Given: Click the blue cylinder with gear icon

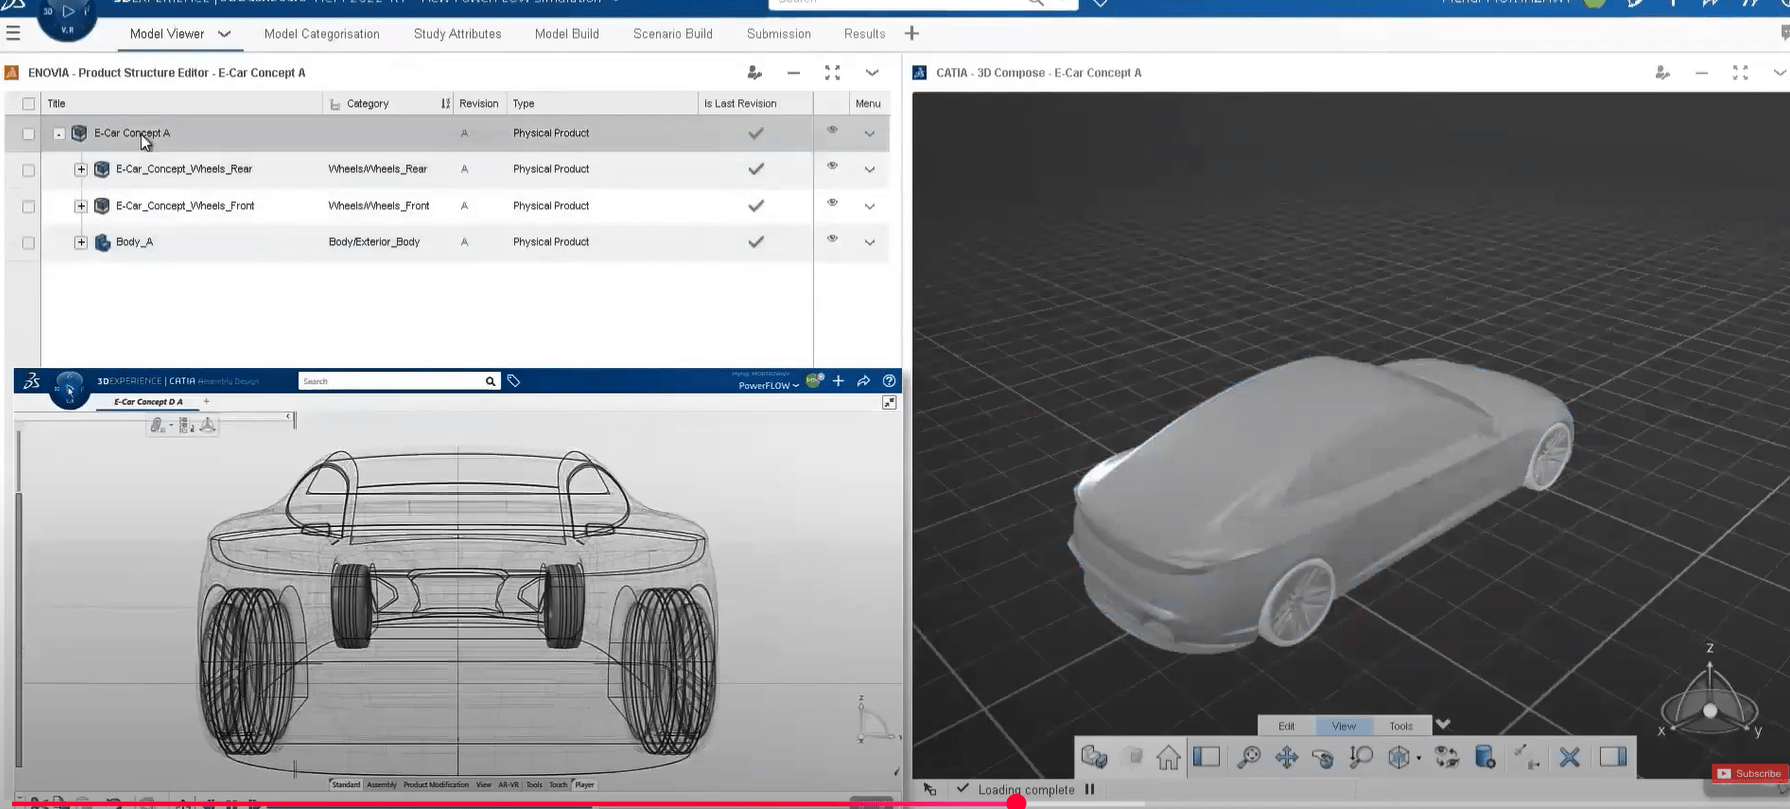Looking at the screenshot, I should pyautogui.click(x=1485, y=757).
